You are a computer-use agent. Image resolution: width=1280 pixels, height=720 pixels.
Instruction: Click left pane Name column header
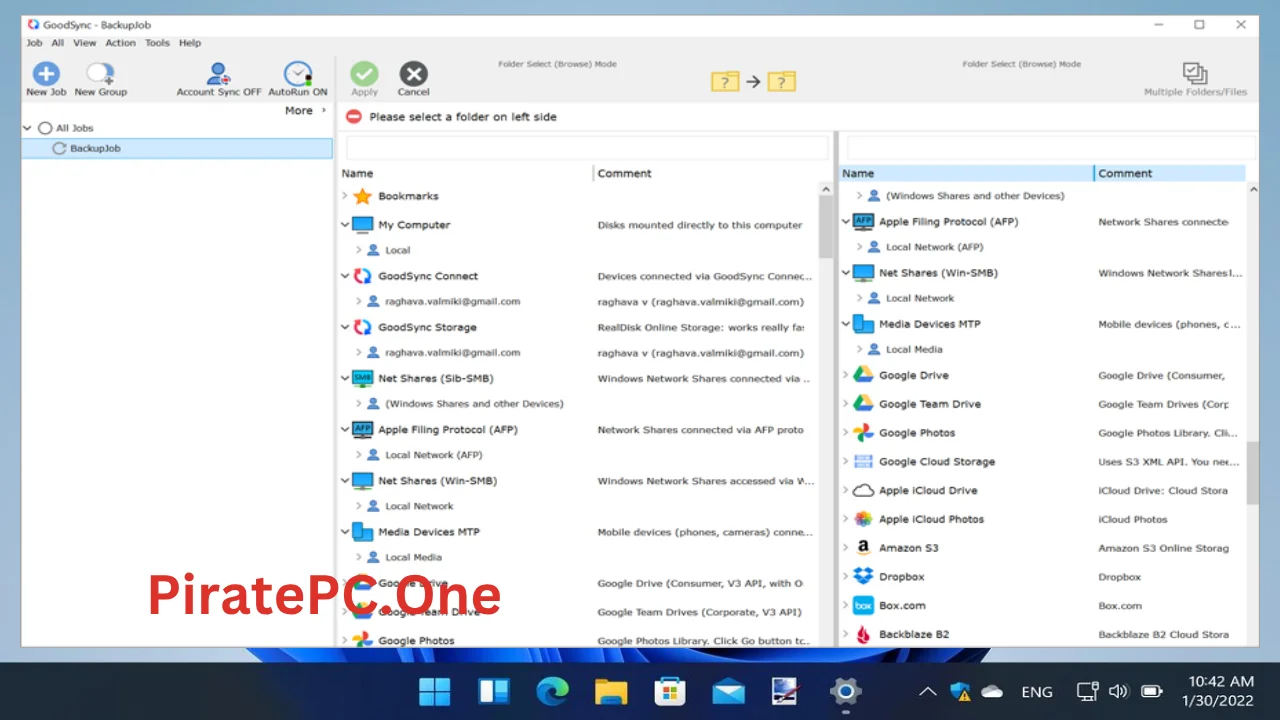(466, 173)
